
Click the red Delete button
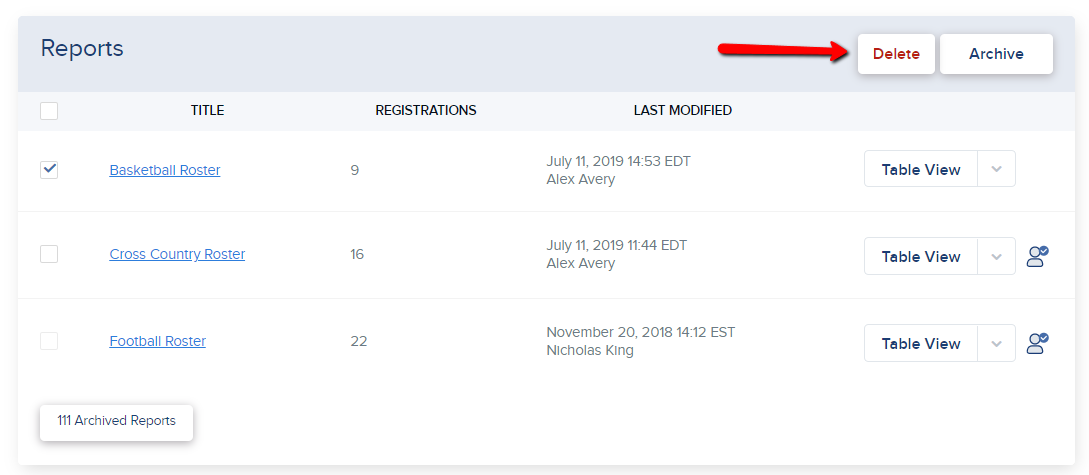click(896, 54)
